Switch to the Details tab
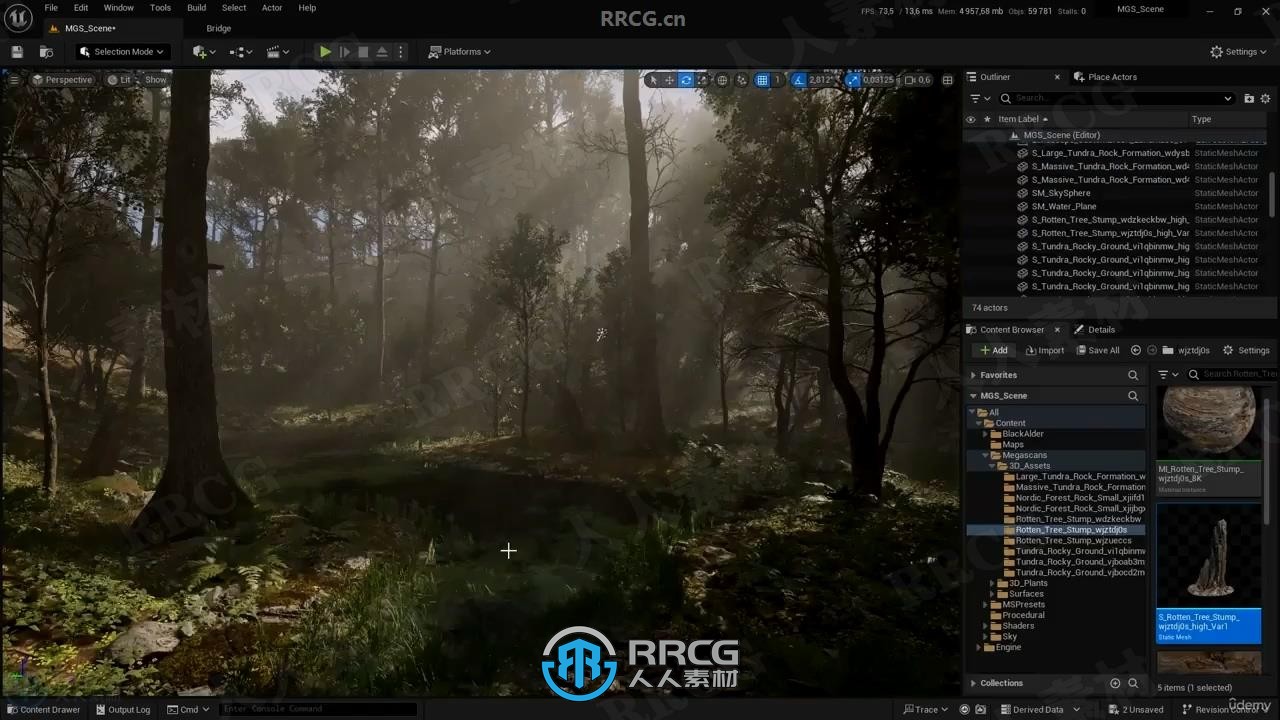 (1095, 329)
